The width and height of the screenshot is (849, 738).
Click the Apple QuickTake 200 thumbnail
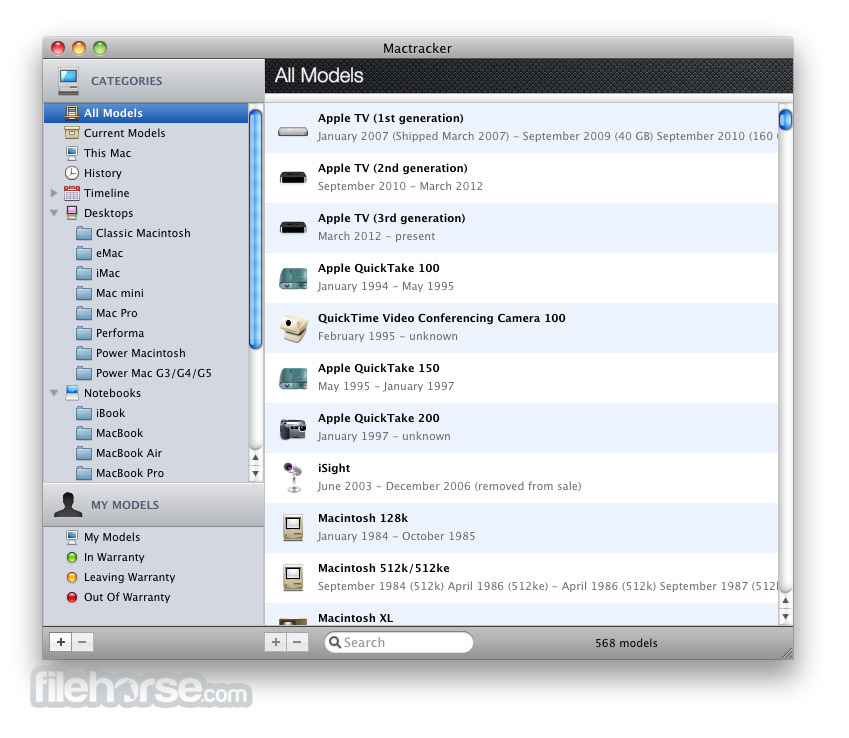[293, 428]
